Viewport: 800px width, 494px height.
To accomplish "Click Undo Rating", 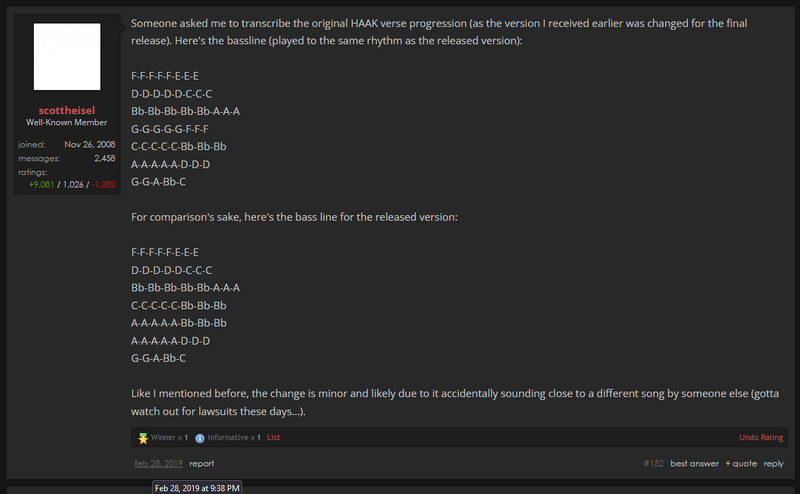I will [x=761, y=437].
